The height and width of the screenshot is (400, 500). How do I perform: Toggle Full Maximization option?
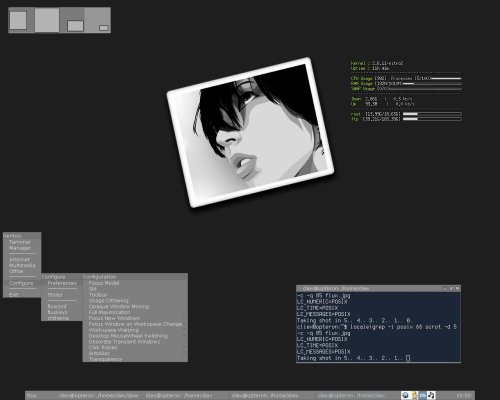pos(135,312)
